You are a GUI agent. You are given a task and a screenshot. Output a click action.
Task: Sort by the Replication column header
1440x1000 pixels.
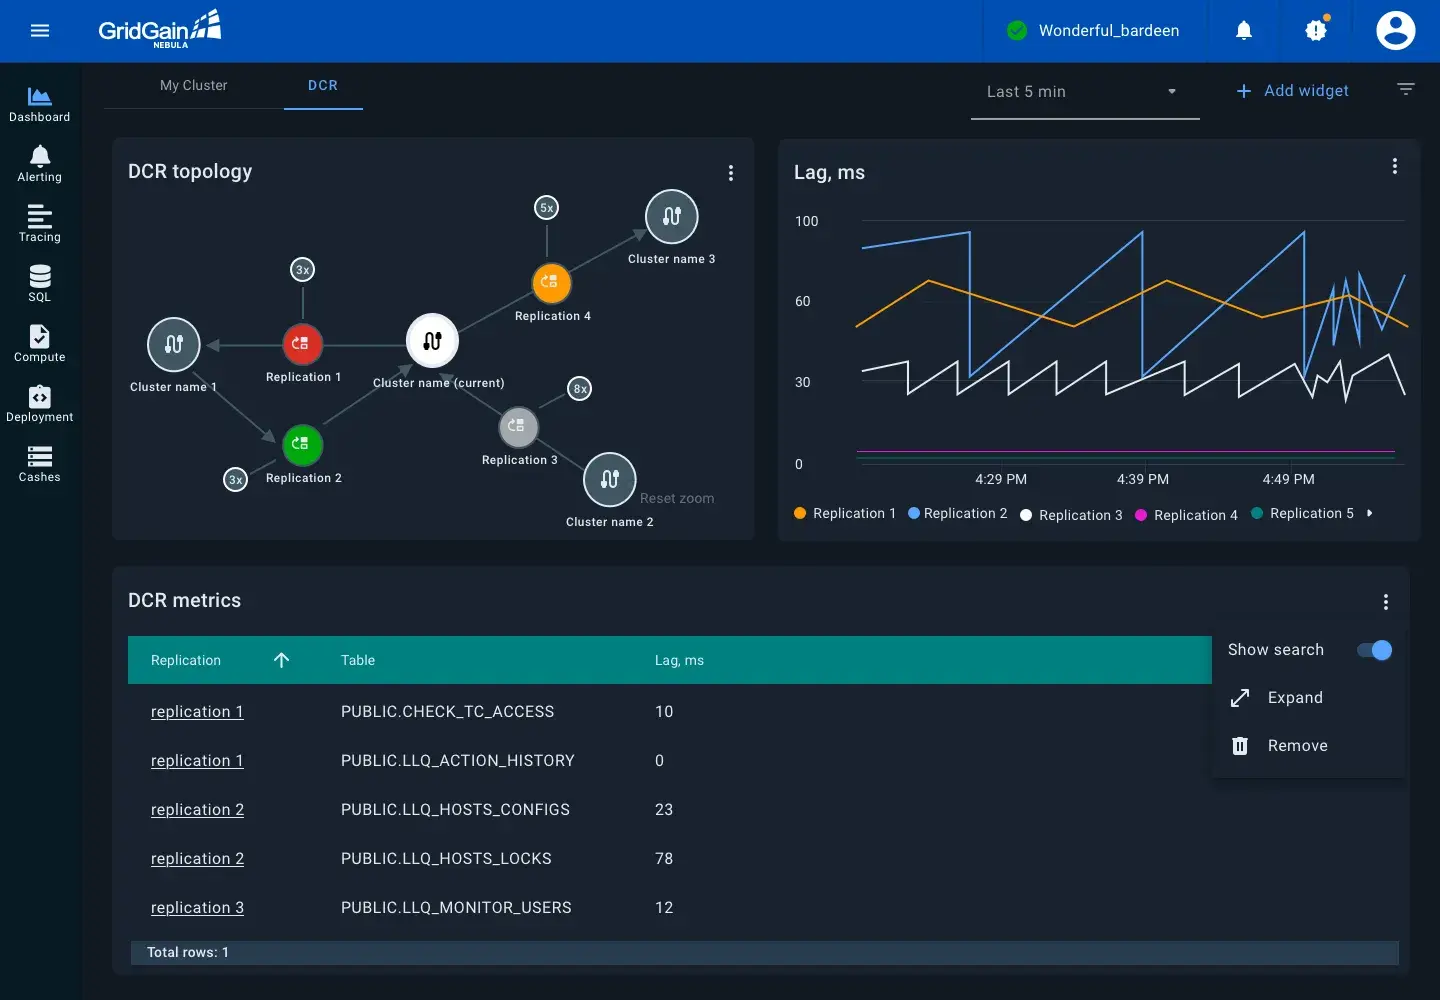(186, 661)
